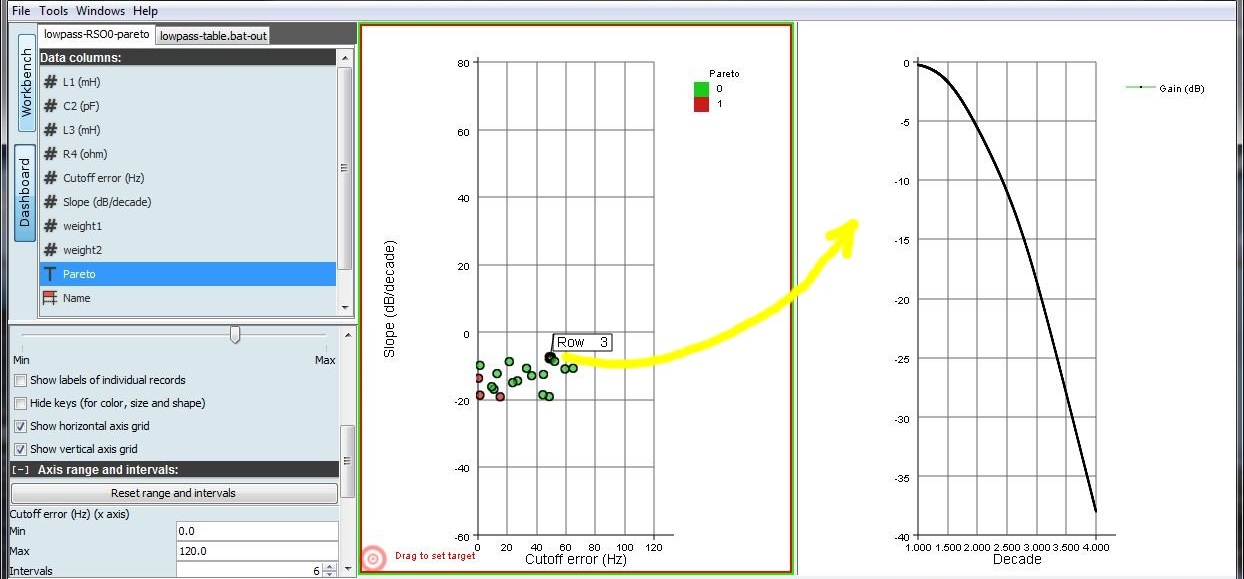Screen dimensions: 1244x579
Task: Switch to the lowpass-table.bat-out tab
Action: click(x=213, y=36)
